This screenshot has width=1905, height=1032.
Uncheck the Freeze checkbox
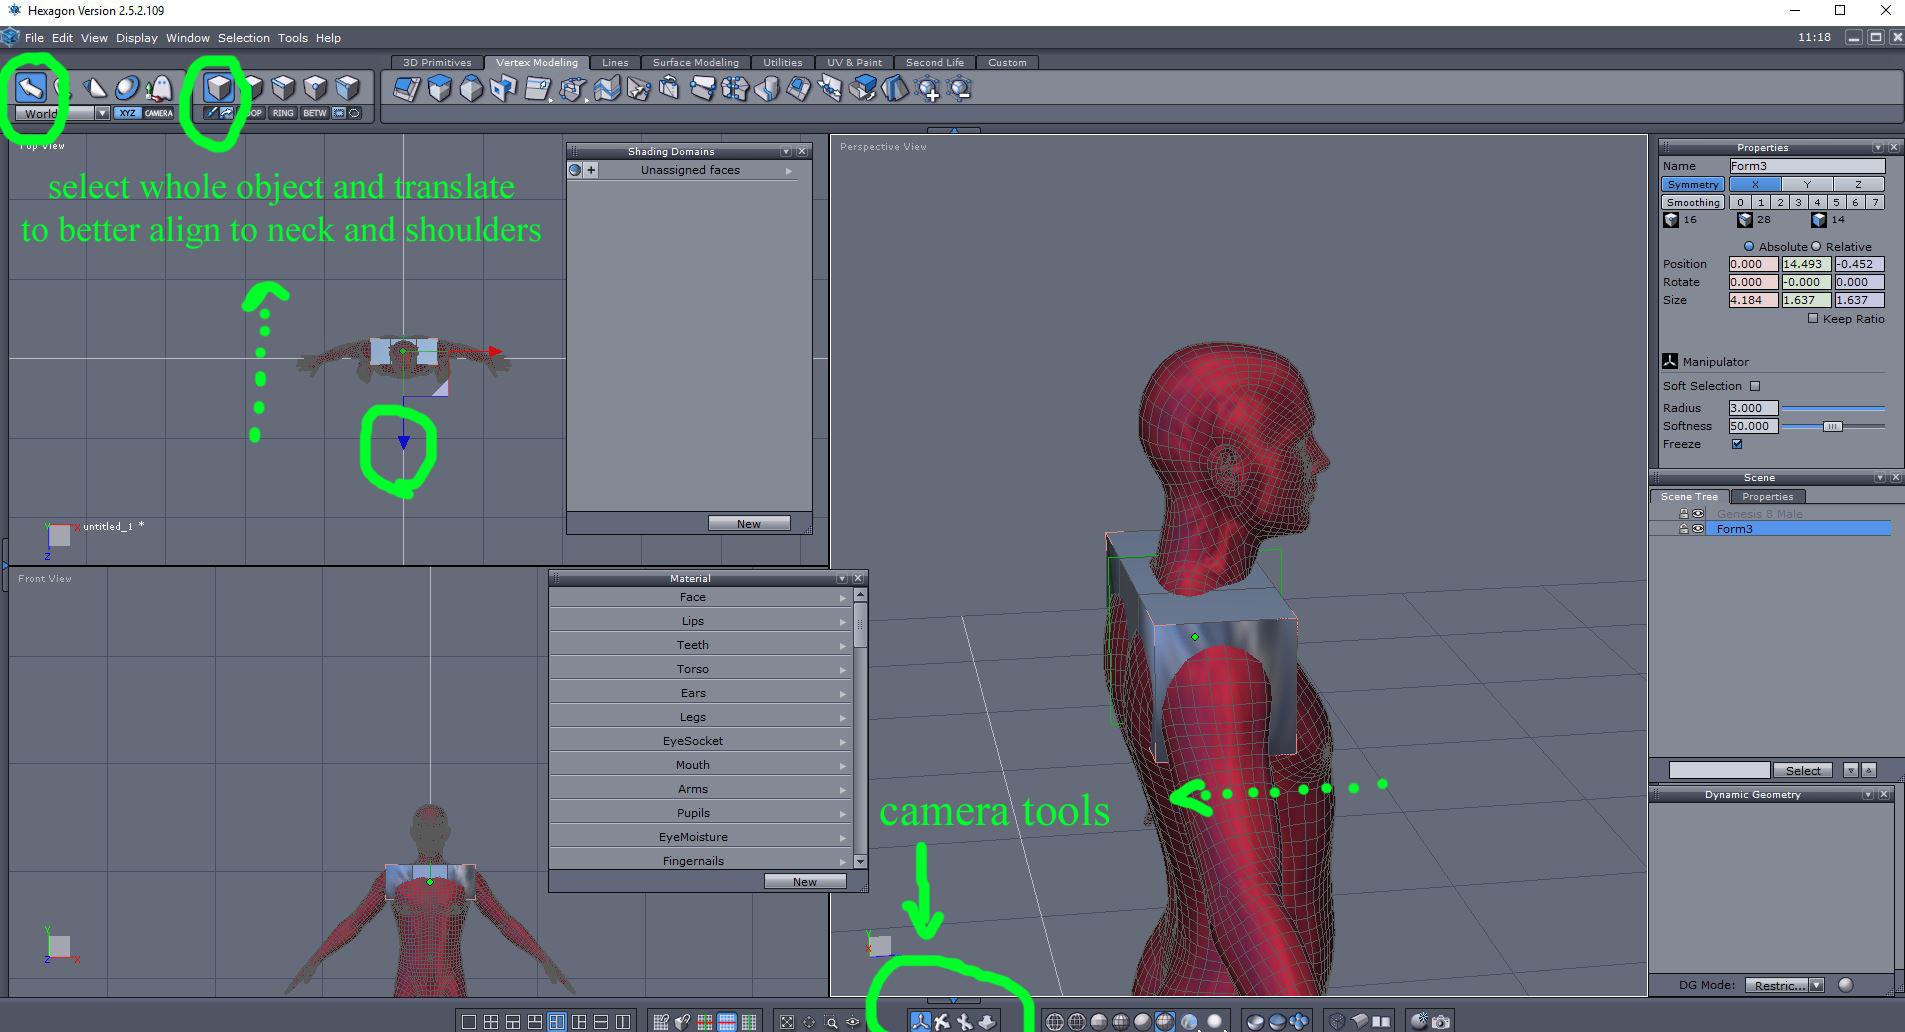point(1737,444)
